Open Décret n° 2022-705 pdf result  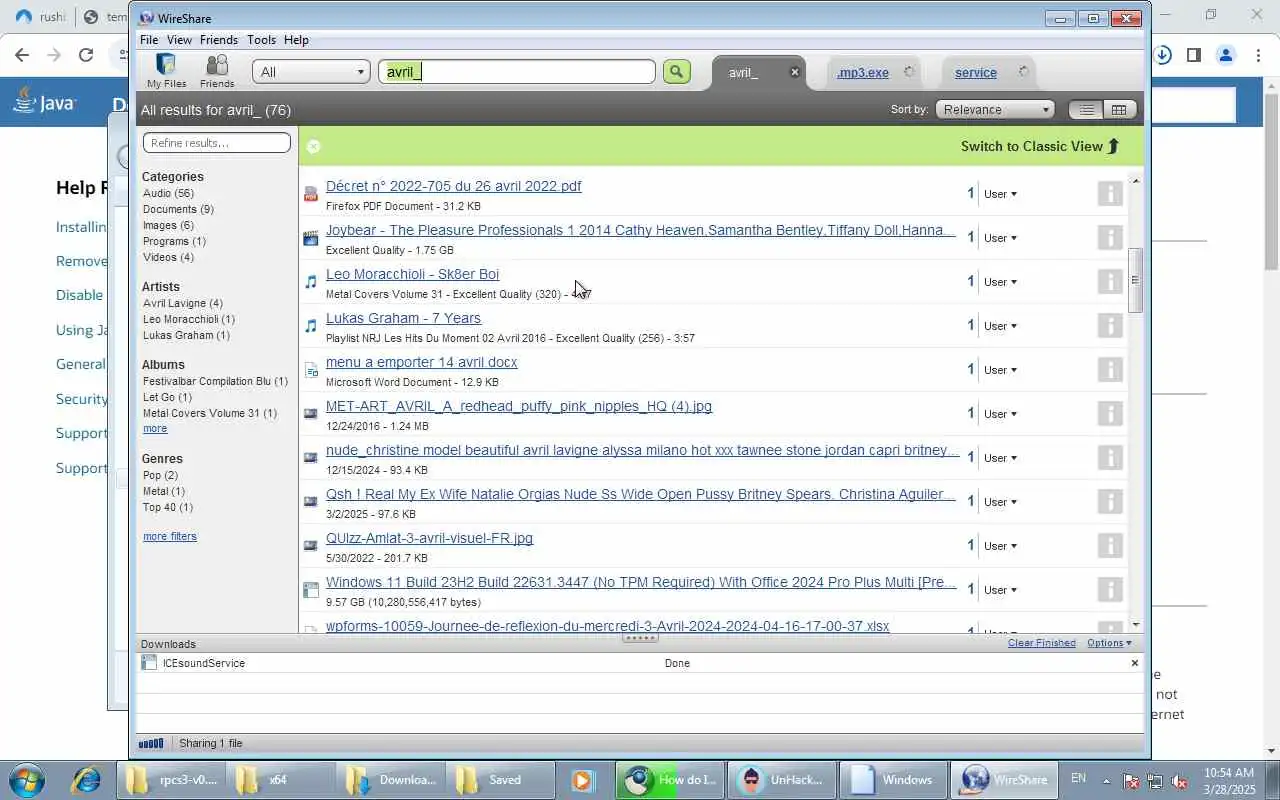coord(453,186)
